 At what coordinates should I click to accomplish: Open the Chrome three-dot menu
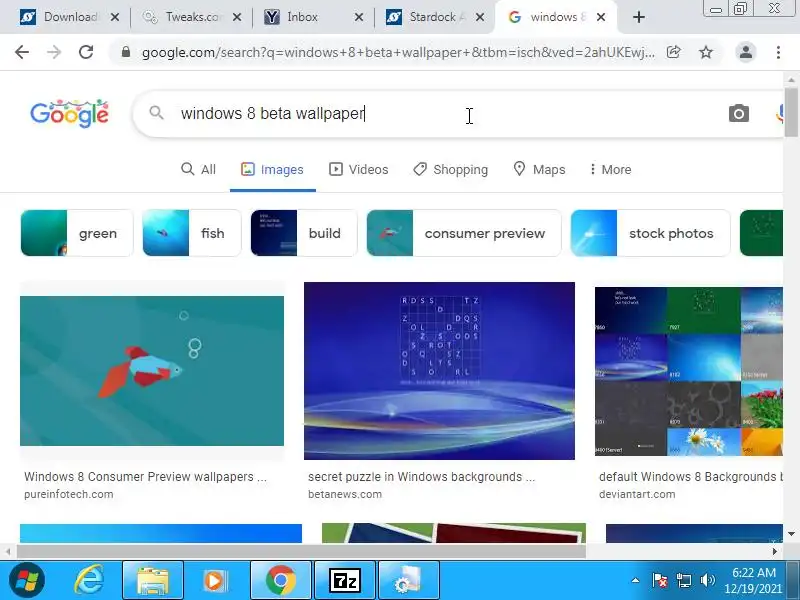[778, 52]
